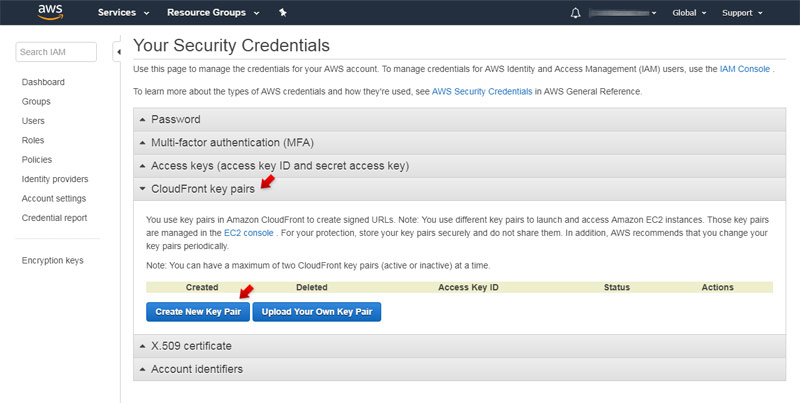Focus the Search IAM input field
Viewport: 800px width, 403px height.
click(56, 52)
